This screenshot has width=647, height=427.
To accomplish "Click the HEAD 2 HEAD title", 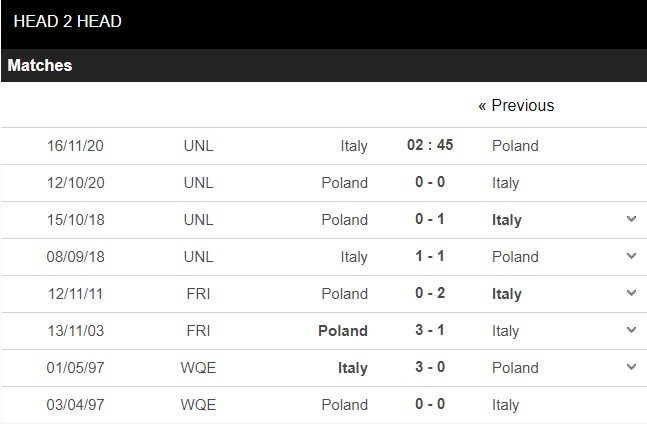I will tap(68, 21).
